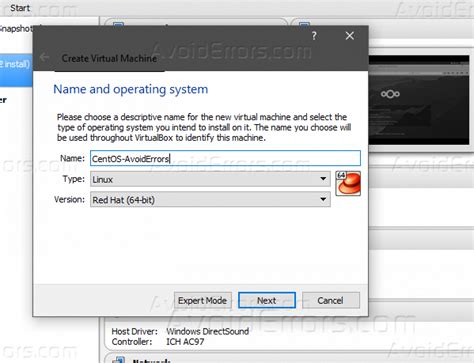The width and height of the screenshot is (474, 363).
Task: Select the highlighted VM entry in the sidebar
Action: 16,69
